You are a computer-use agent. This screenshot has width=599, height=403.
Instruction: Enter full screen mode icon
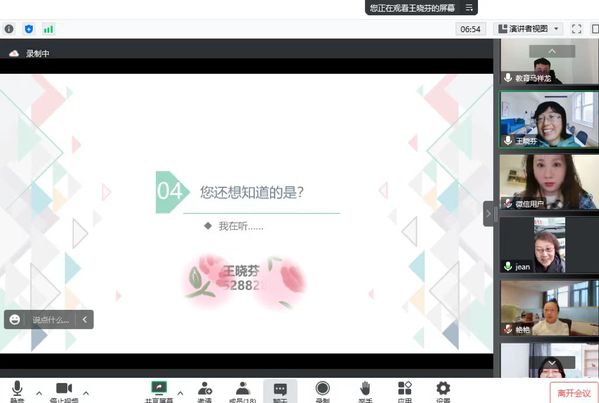[576, 29]
